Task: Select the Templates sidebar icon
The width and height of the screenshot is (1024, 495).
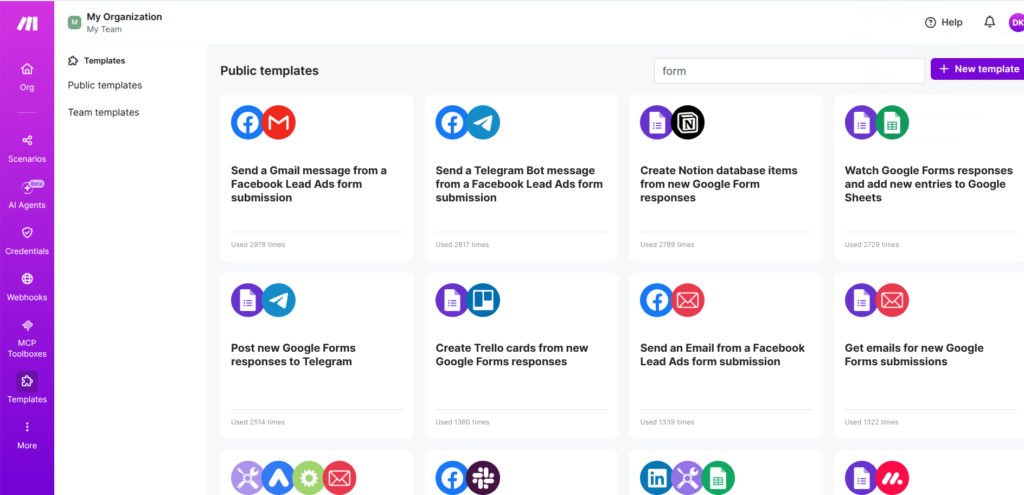Action: pos(27,381)
